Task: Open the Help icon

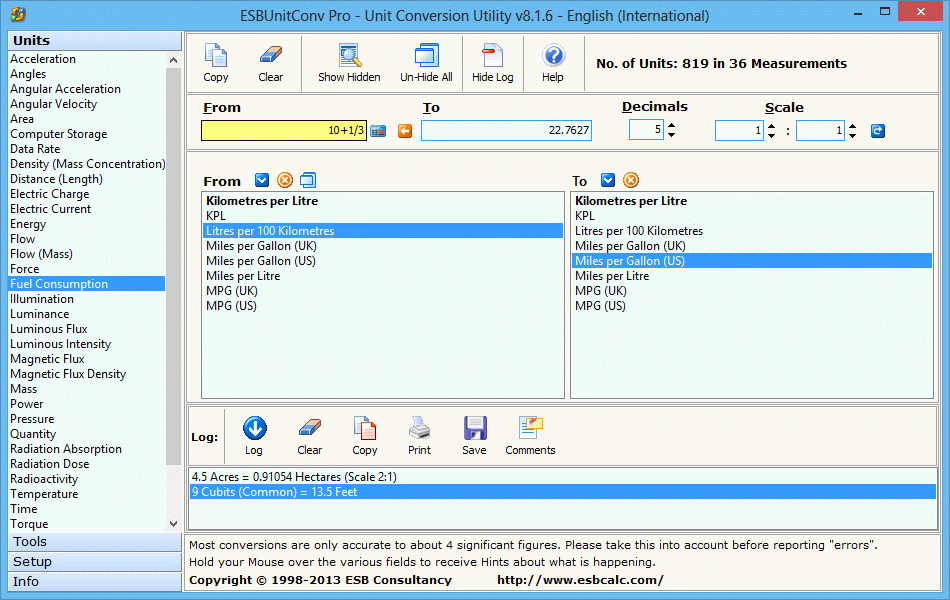Action: point(553,55)
